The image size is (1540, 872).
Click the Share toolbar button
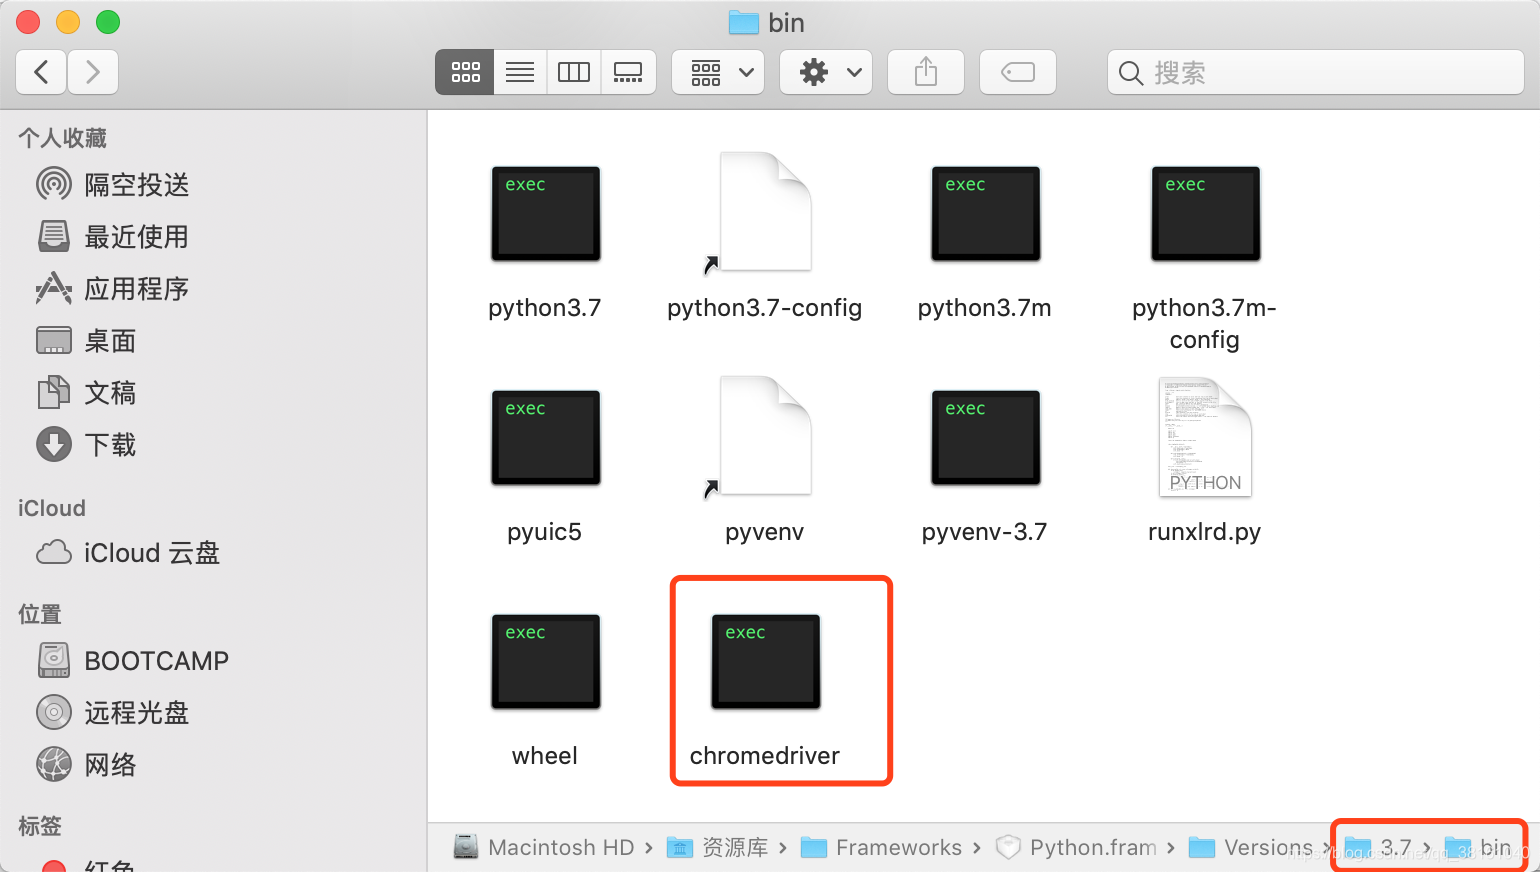pyautogui.click(x=926, y=72)
